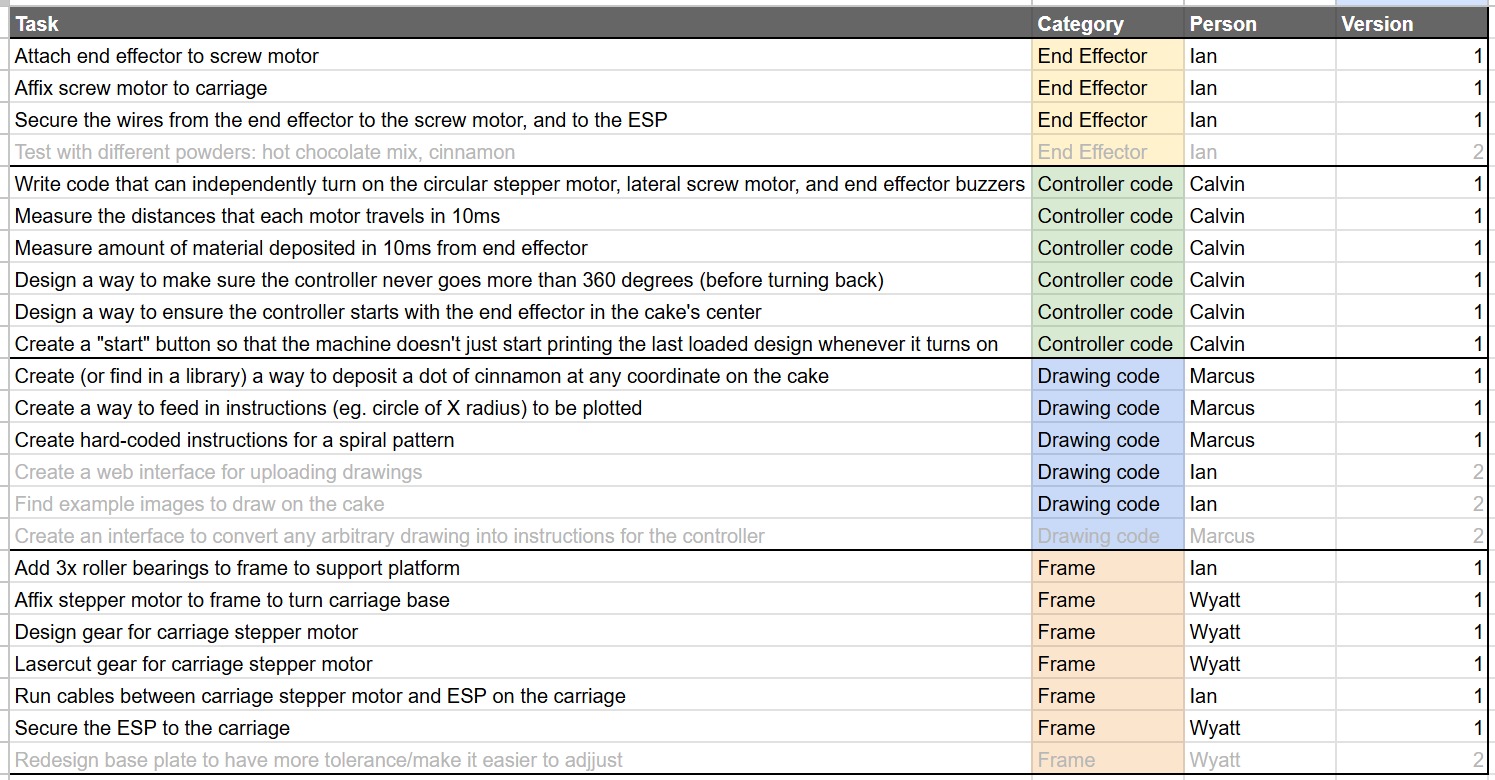This screenshot has width=1495, height=780.
Task: Click the Person cell 'Marcus' for the spiral pattern task
Action: (1258, 440)
